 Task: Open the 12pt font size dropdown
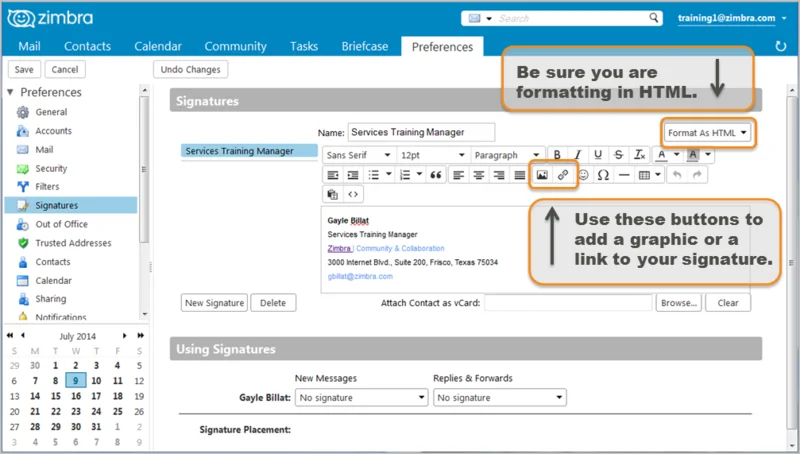[x=432, y=155]
